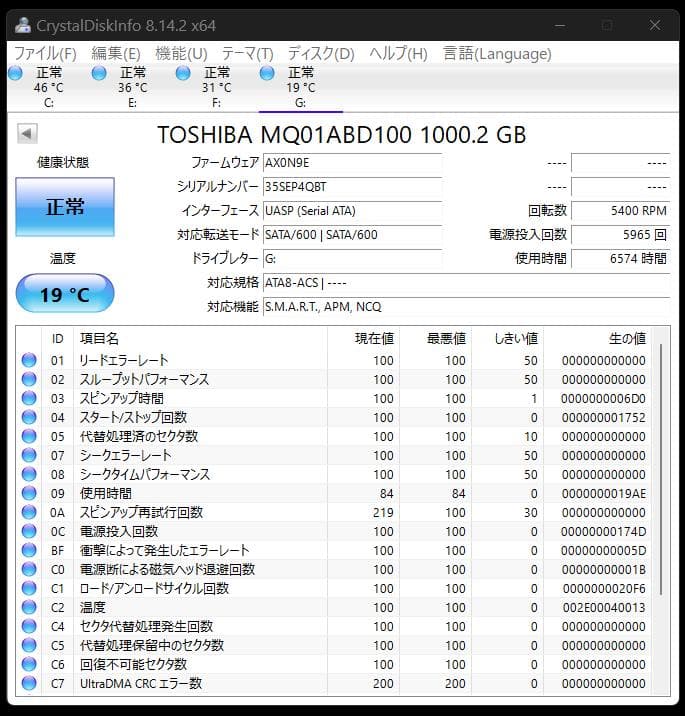Image resolution: width=685 pixels, height=716 pixels.
Task: Click the previous disk arrow button
Action: click(27, 134)
